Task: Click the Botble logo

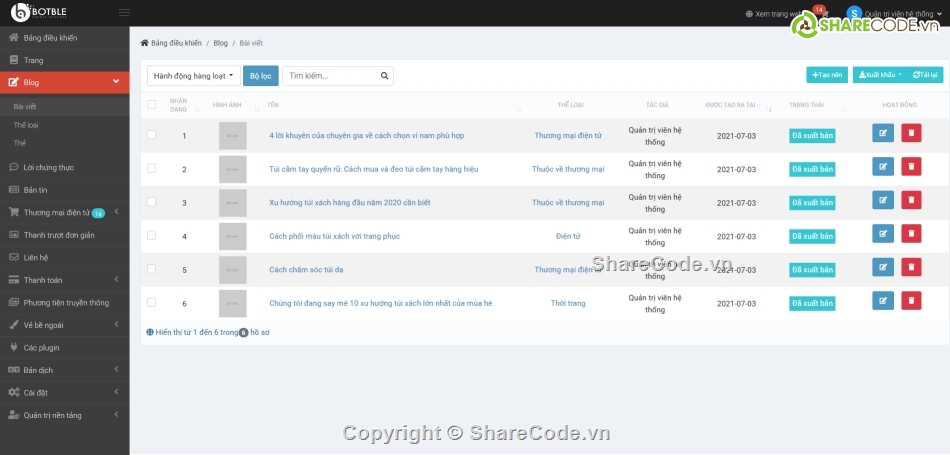Action: click(39, 12)
